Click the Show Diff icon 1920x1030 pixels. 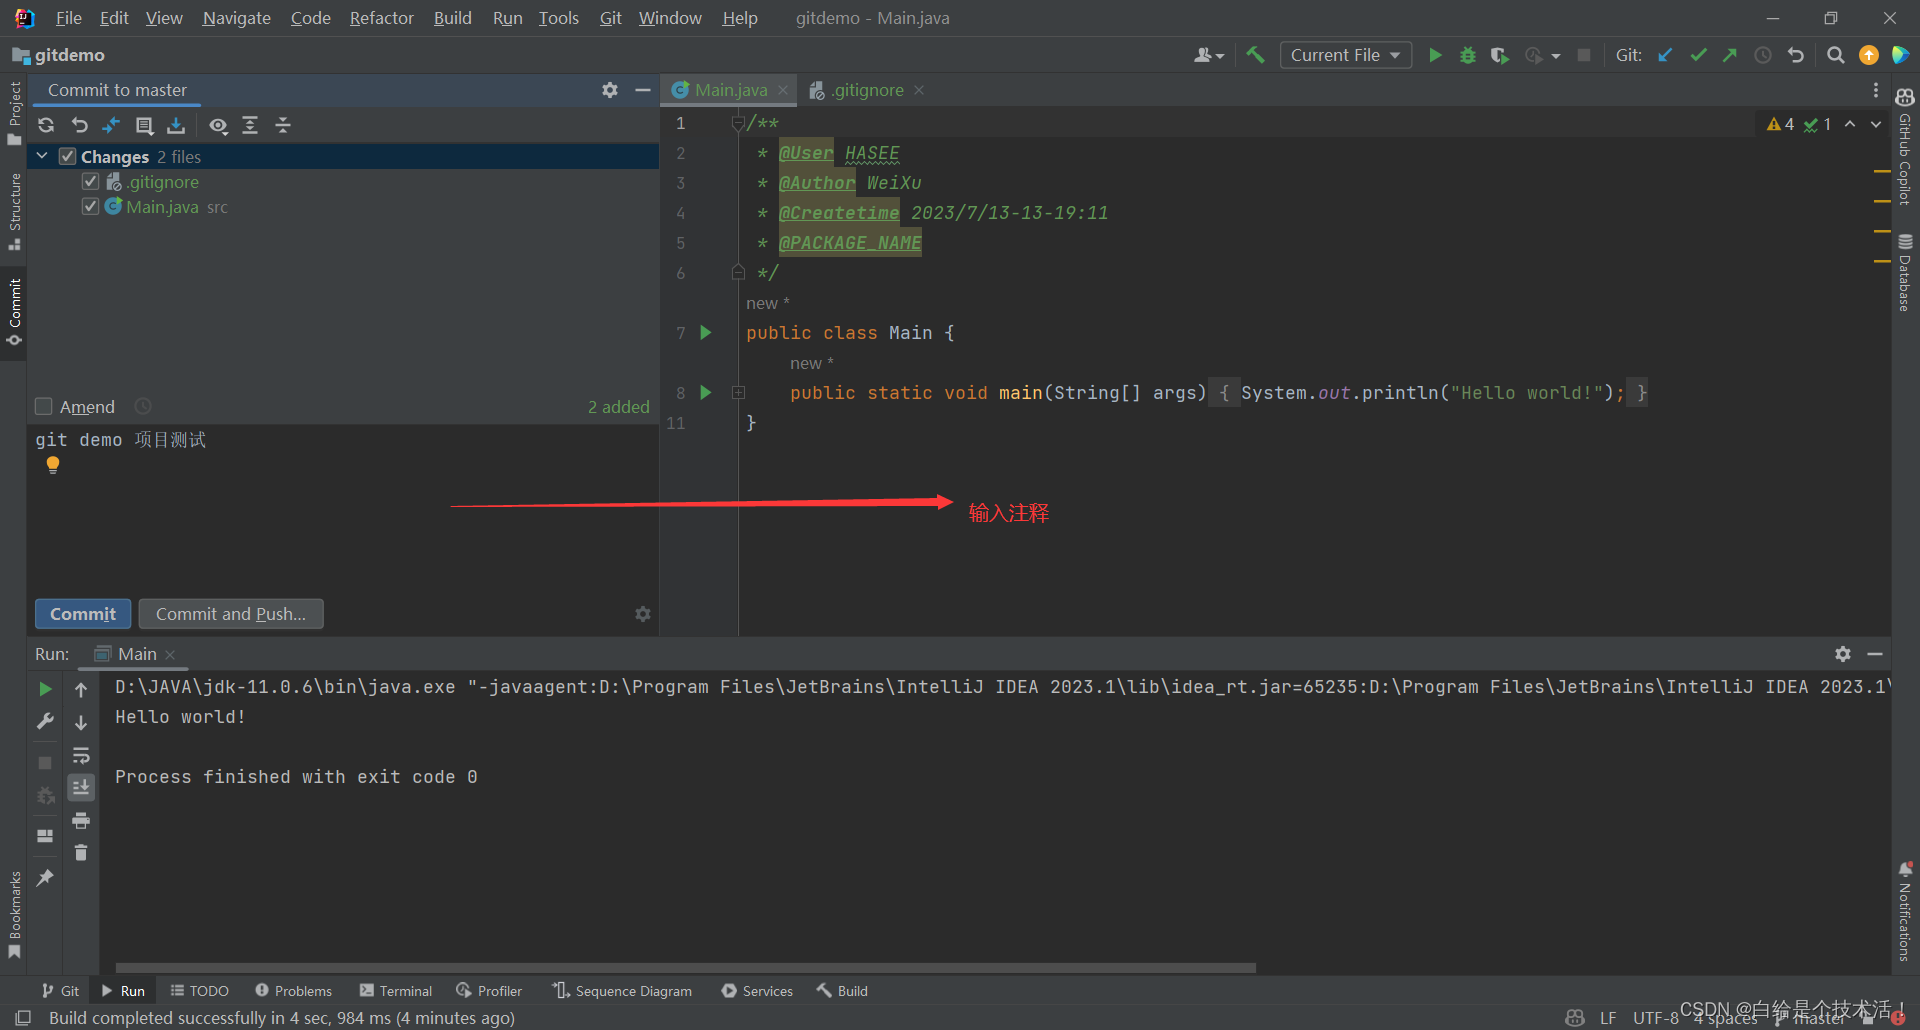point(111,125)
